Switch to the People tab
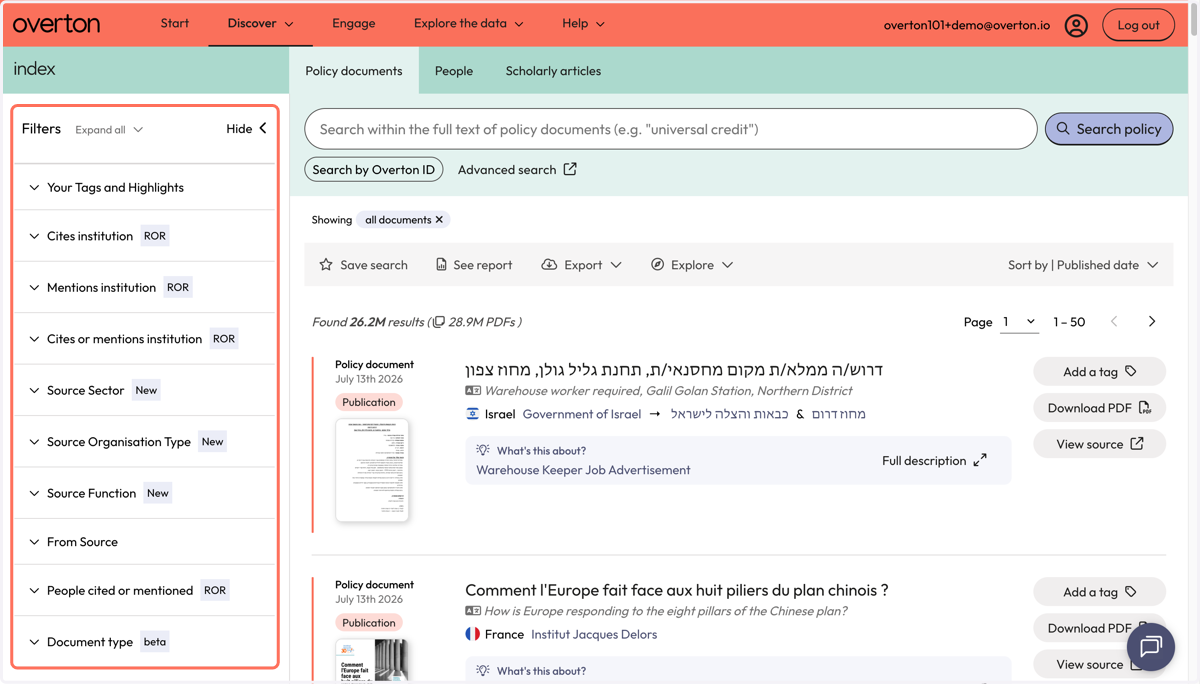 tap(454, 71)
